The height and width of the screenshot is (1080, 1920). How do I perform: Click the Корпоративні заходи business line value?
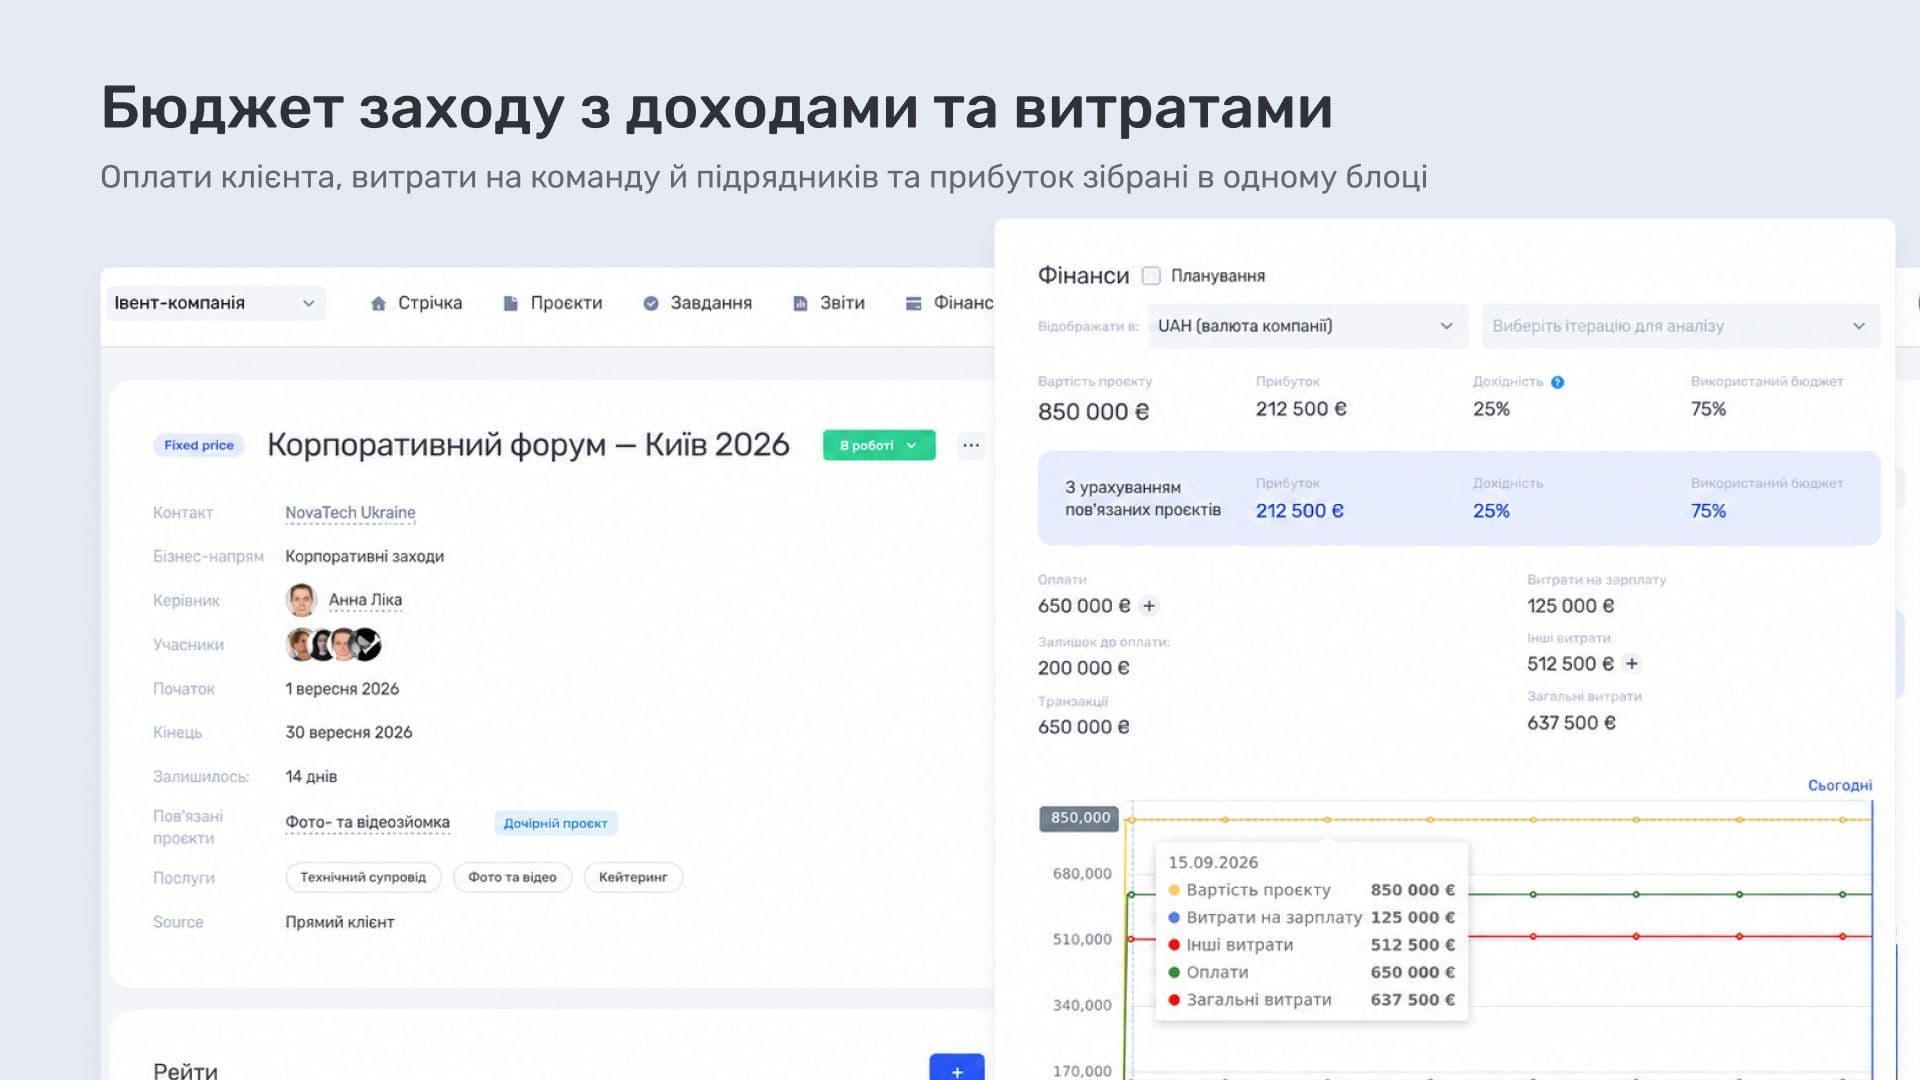point(365,556)
